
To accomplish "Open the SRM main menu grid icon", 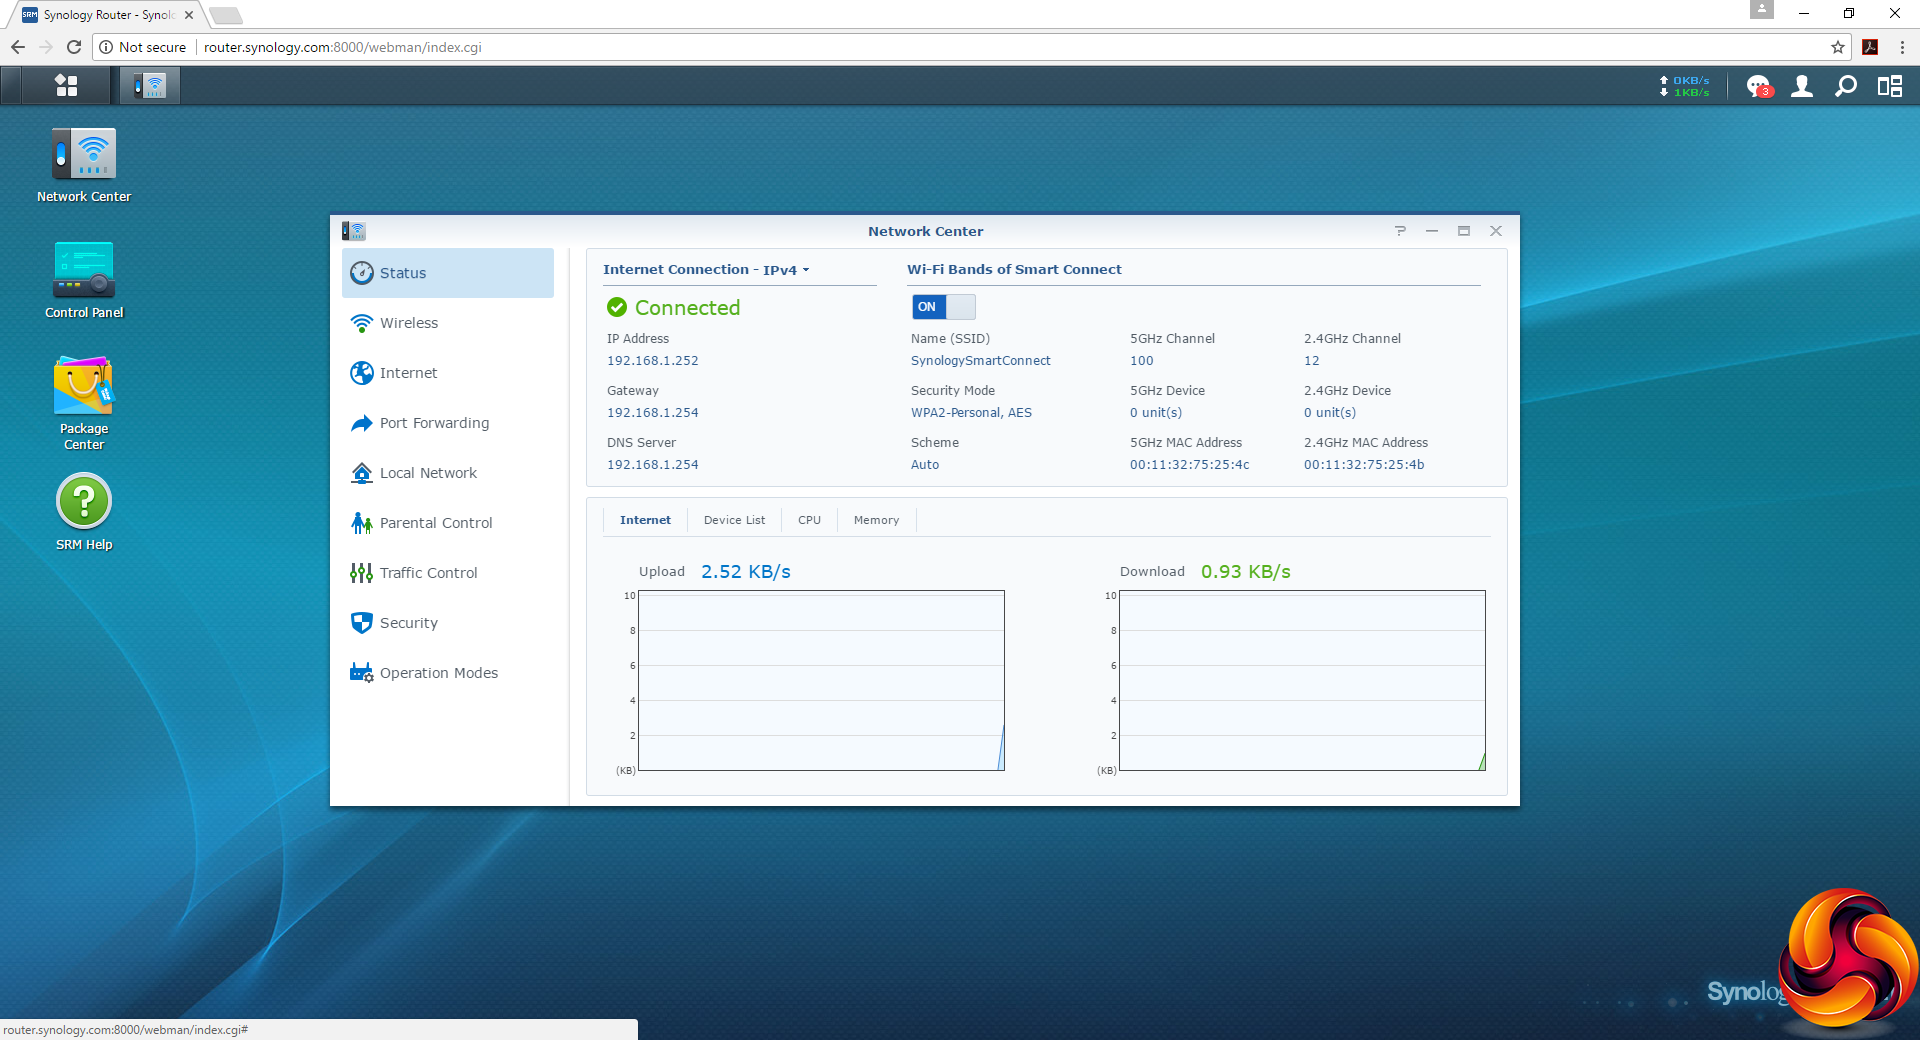I will pyautogui.click(x=65, y=86).
